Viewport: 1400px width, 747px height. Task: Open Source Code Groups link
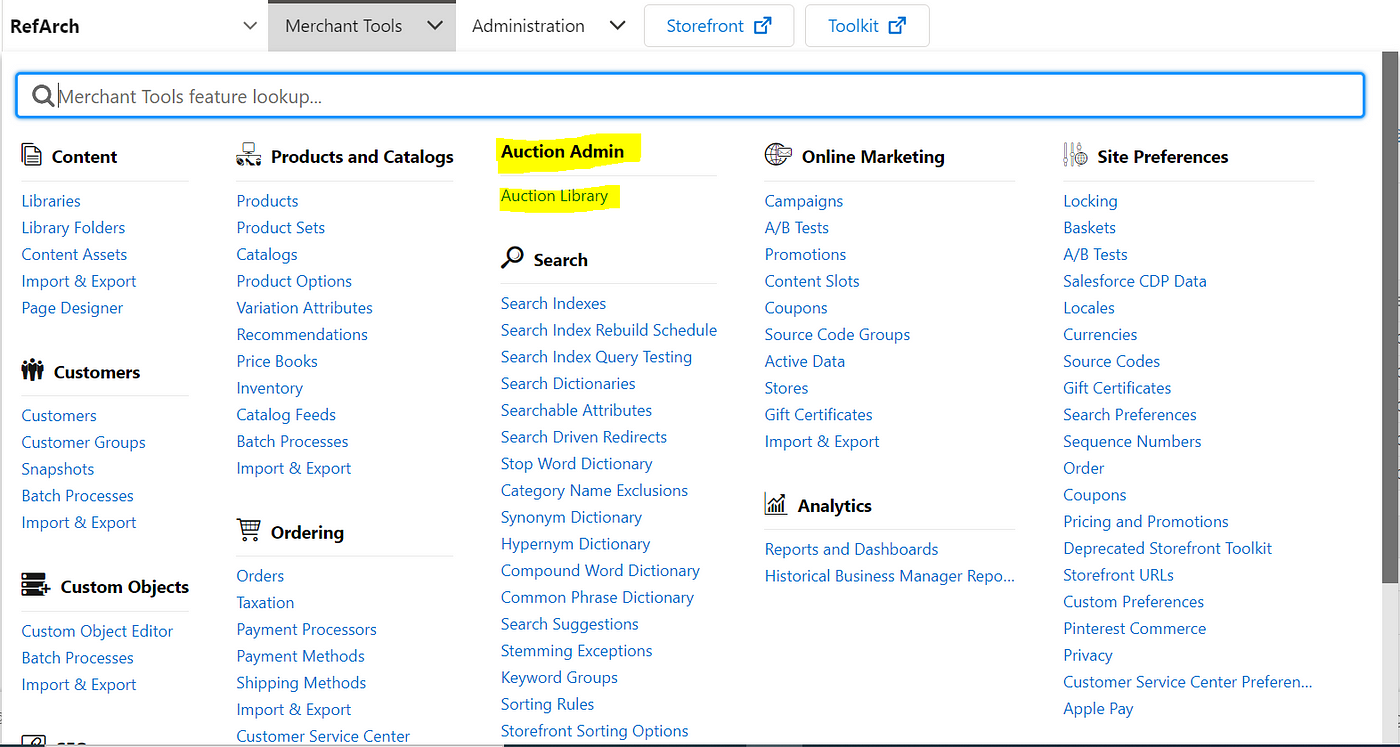click(x=837, y=335)
